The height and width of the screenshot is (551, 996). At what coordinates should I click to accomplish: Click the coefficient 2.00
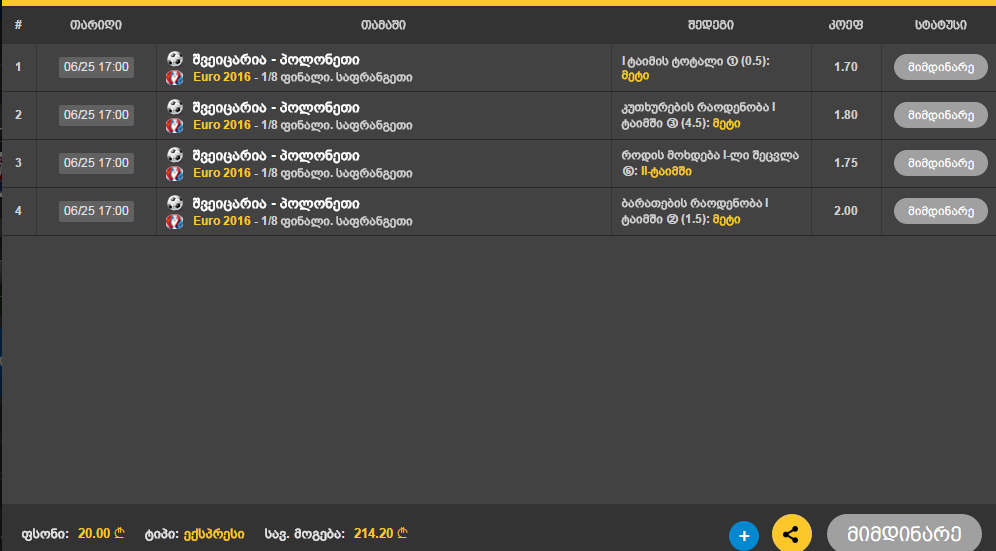pyautogui.click(x=845, y=211)
